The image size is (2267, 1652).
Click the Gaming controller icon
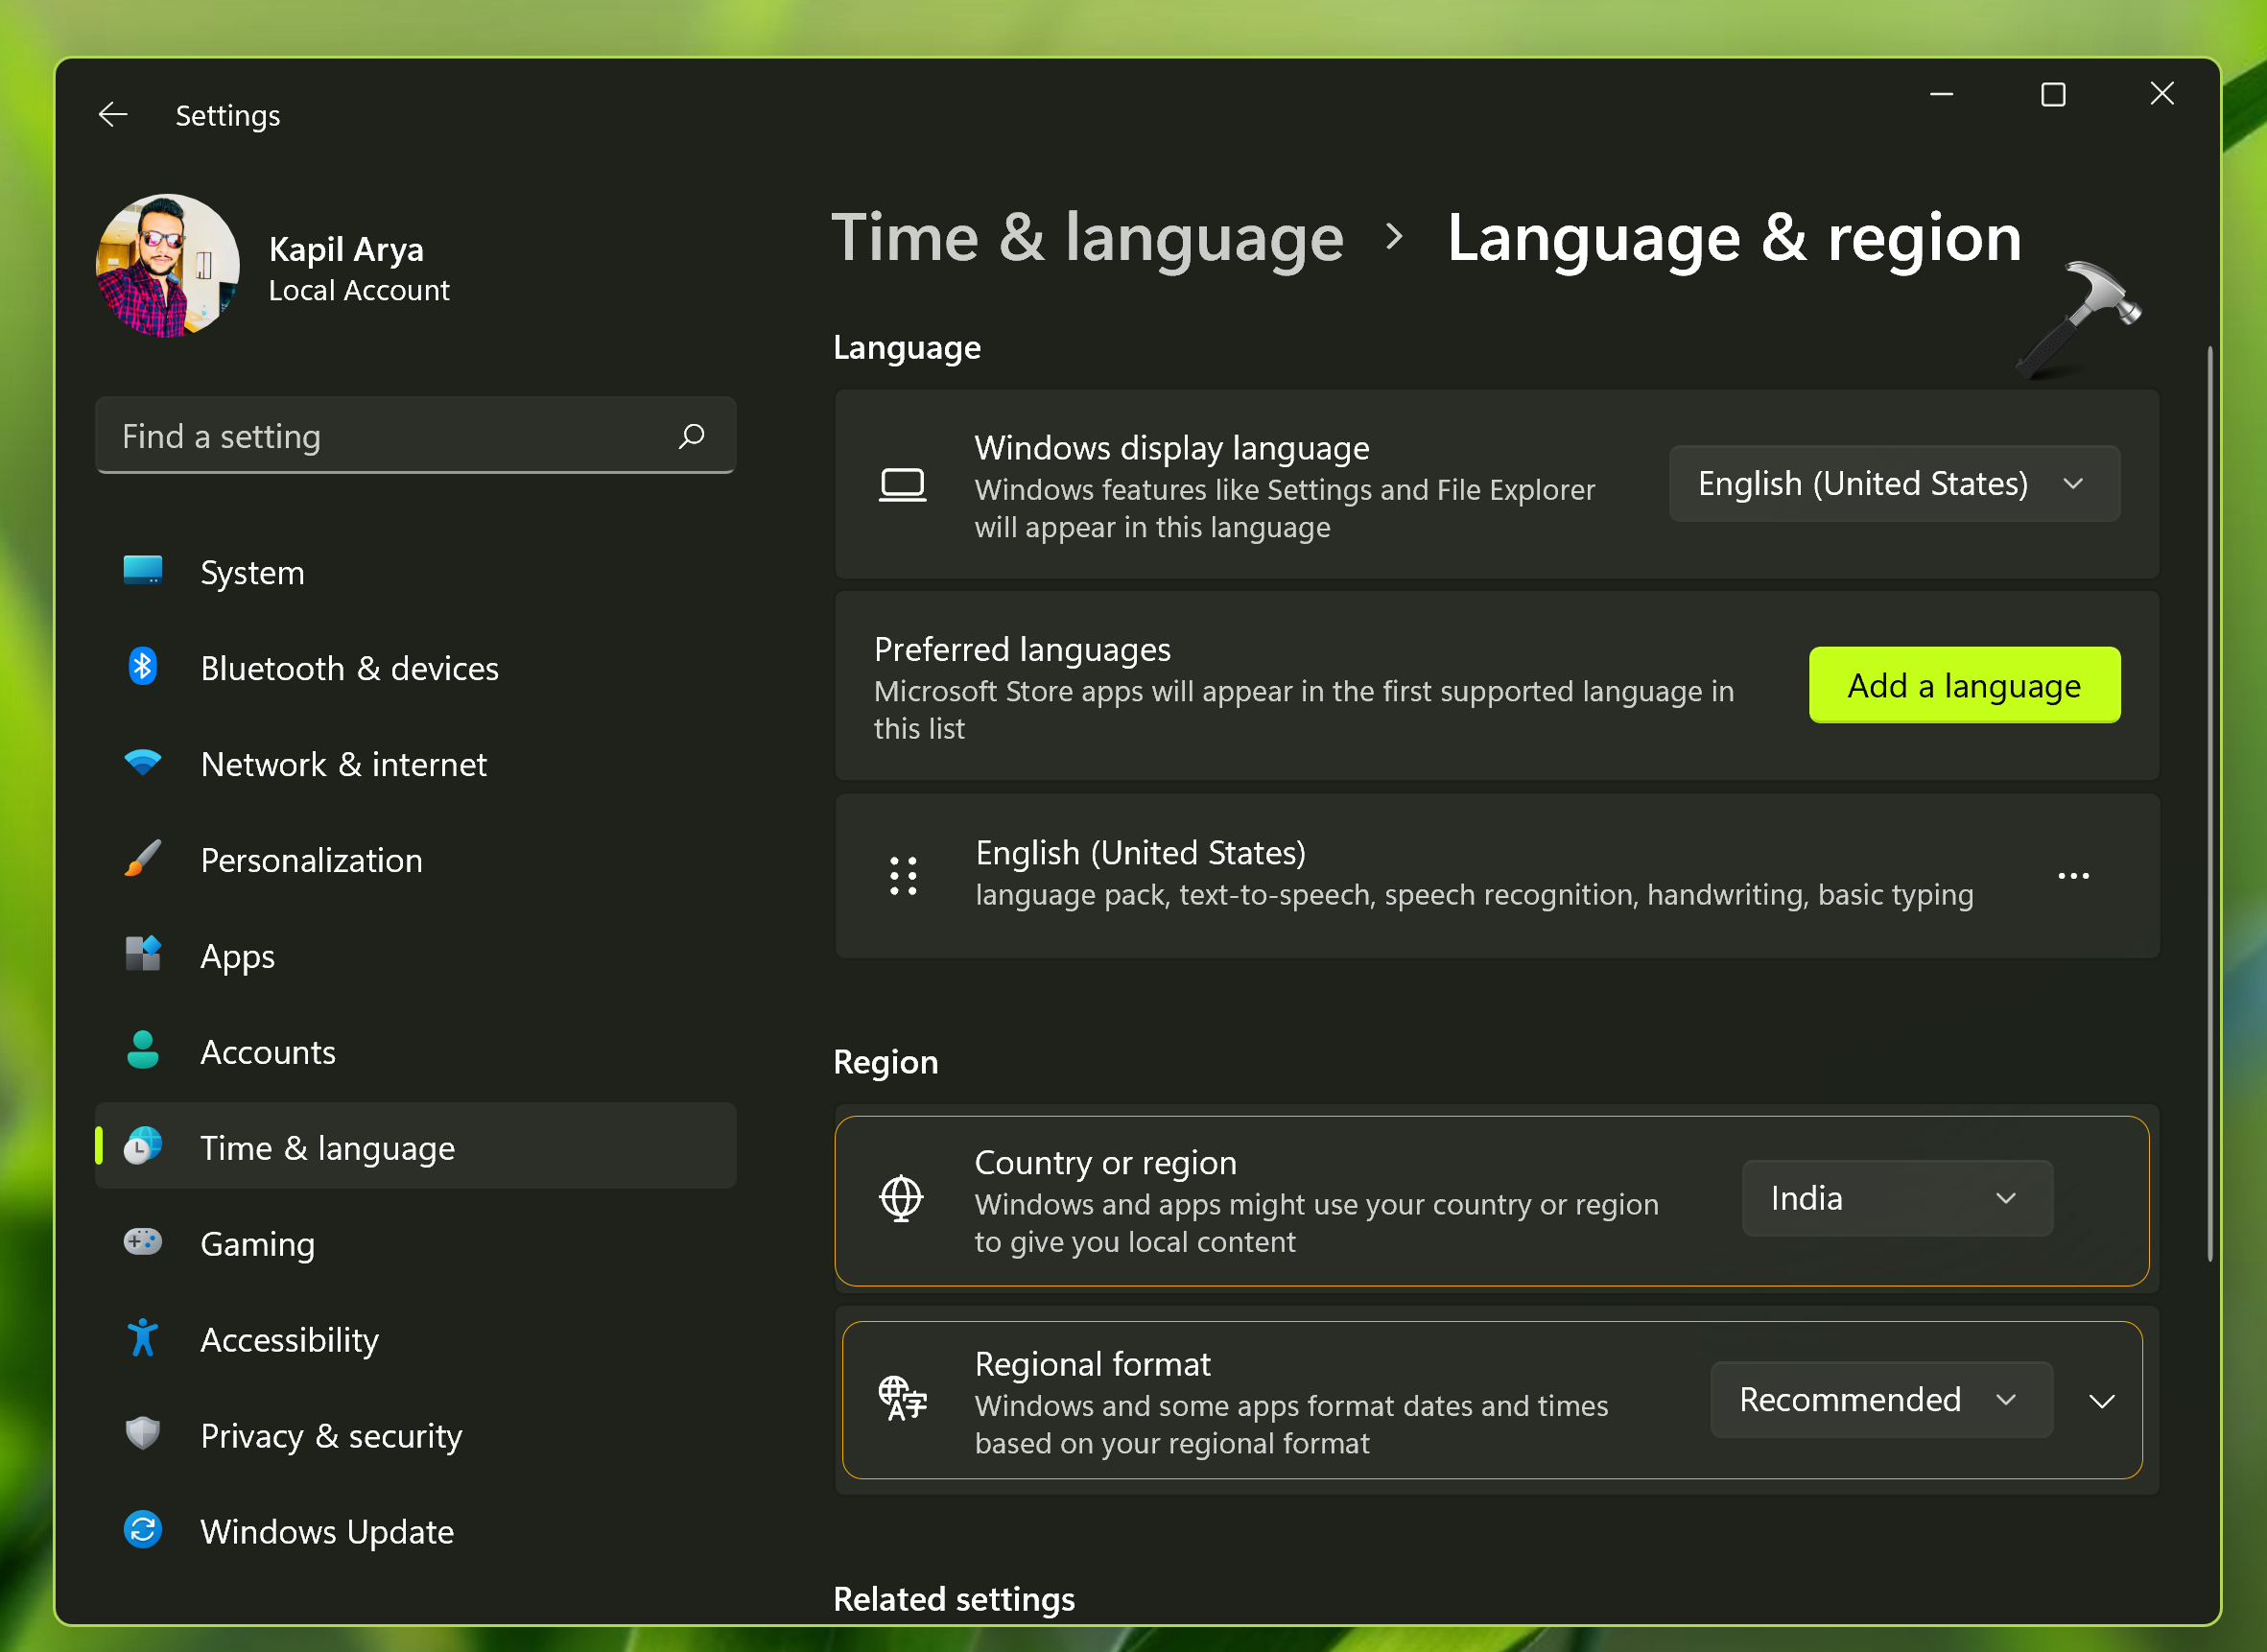point(143,1242)
